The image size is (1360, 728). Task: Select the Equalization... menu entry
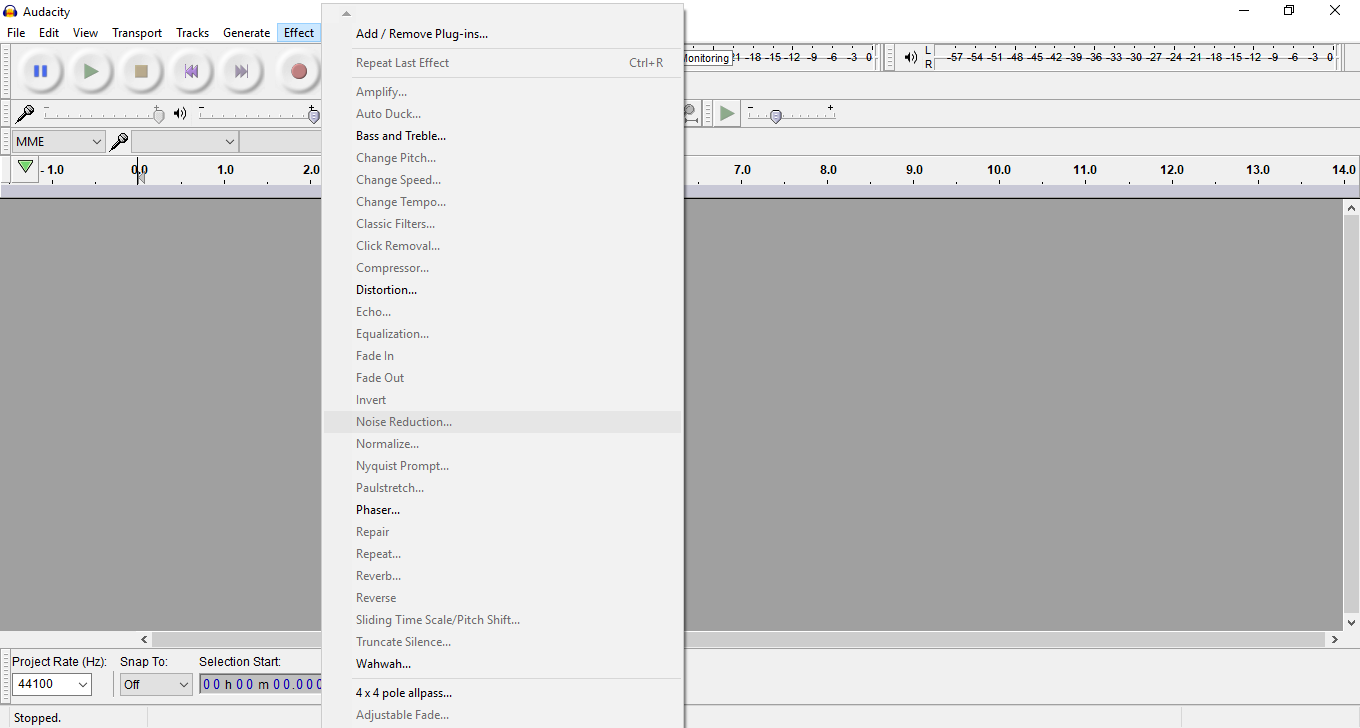point(502,334)
